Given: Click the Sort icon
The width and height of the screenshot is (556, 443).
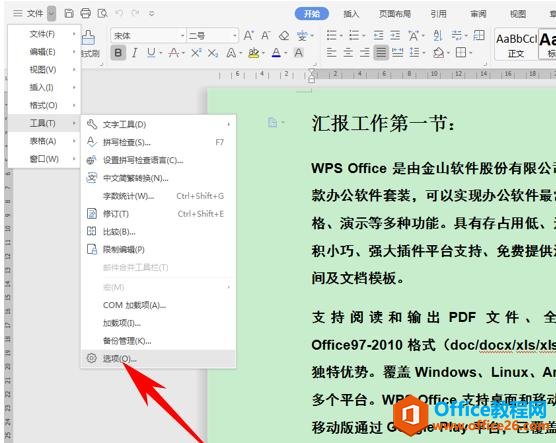Looking at the screenshot, I should coord(438,35).
